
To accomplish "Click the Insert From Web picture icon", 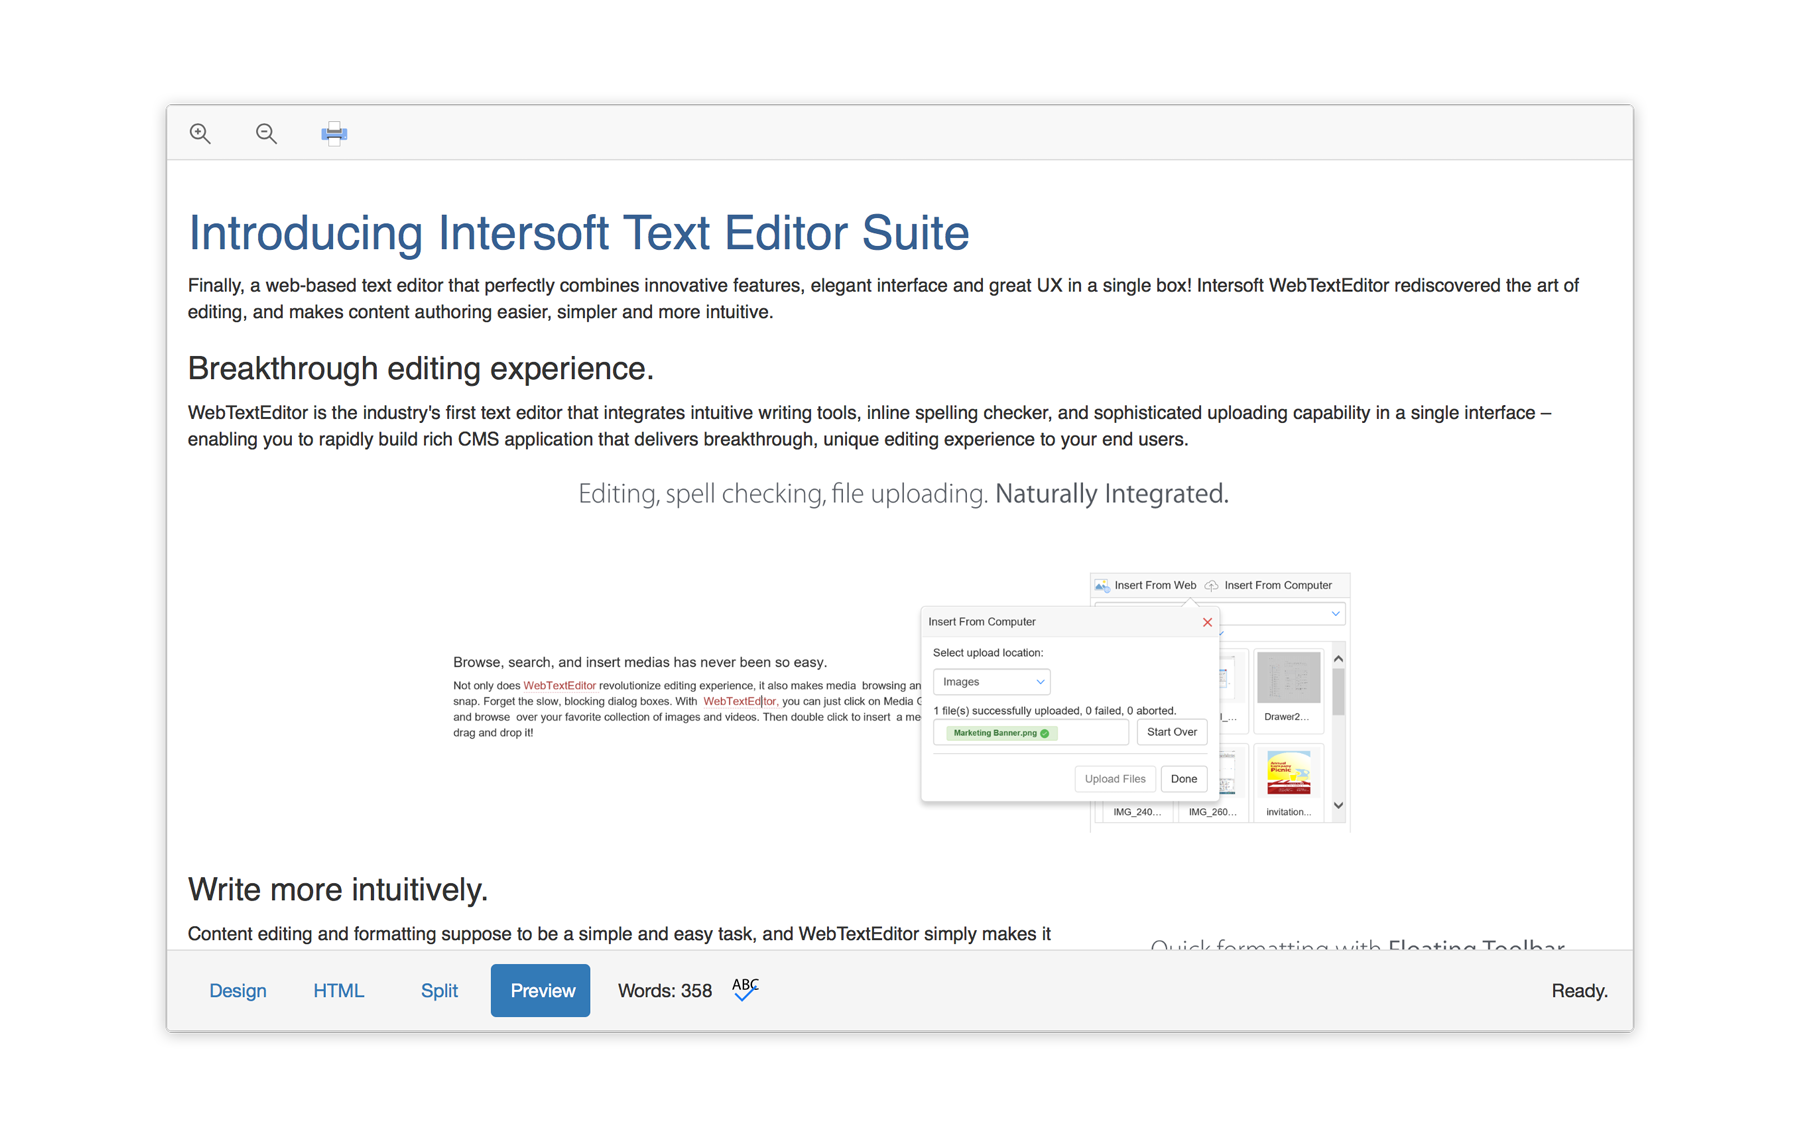I will (x=1102, y=586).
